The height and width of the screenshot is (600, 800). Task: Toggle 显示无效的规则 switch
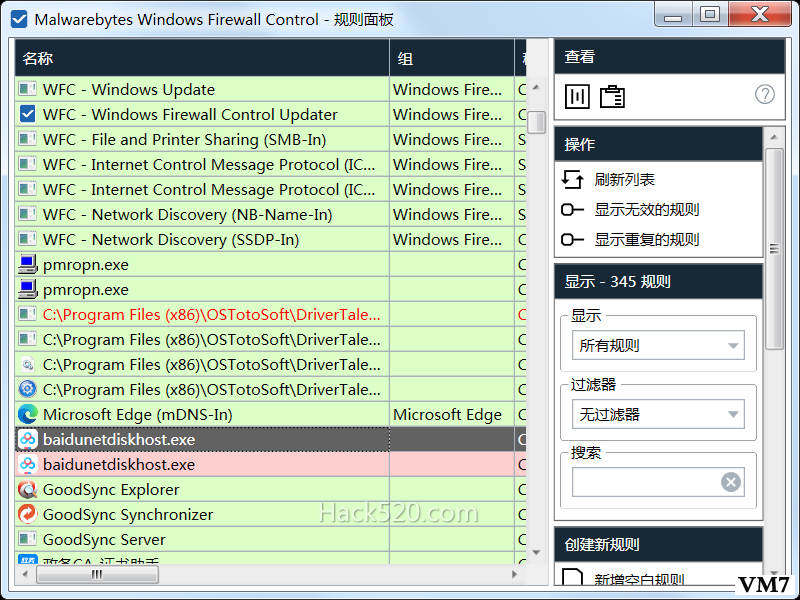pos(572,210)
